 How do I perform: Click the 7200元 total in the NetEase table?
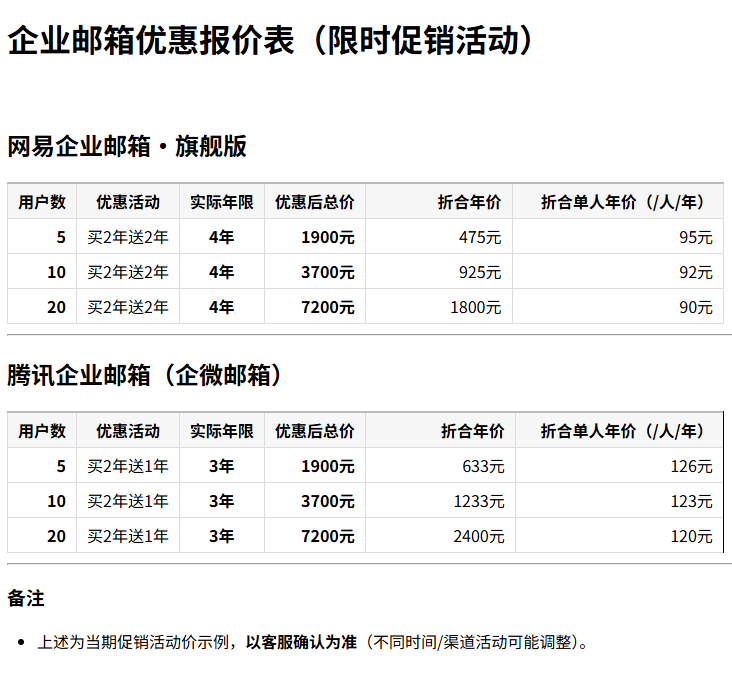327,307
